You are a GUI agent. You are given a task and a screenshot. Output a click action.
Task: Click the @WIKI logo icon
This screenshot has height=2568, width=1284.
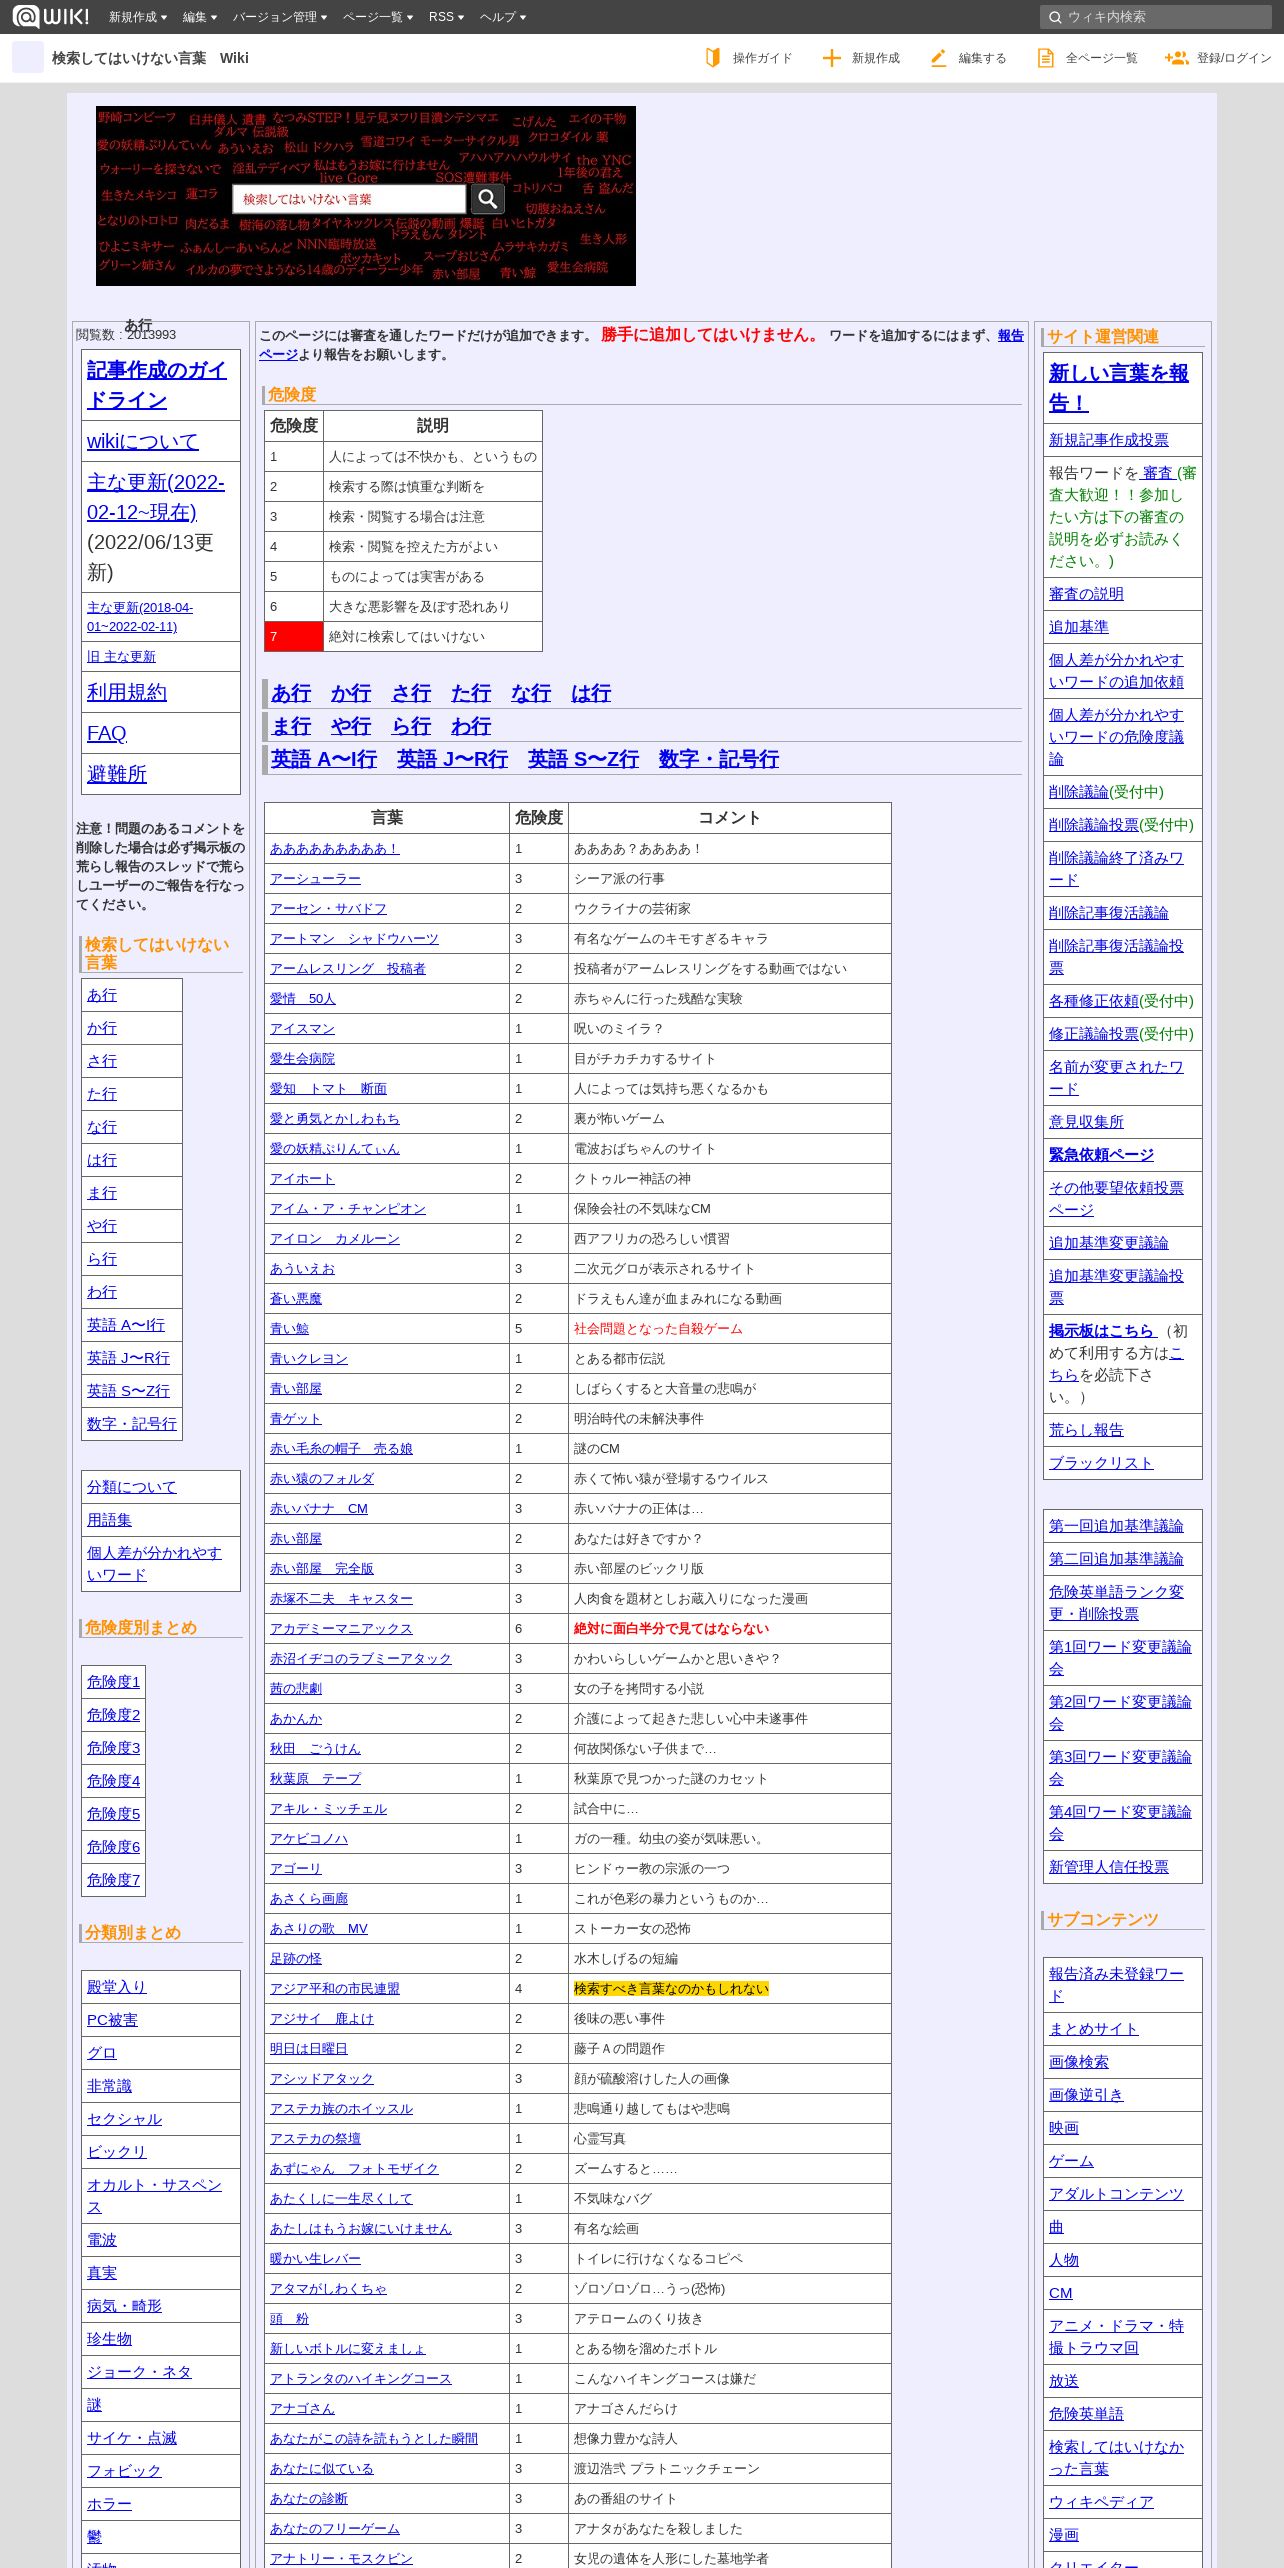[50, 16]
